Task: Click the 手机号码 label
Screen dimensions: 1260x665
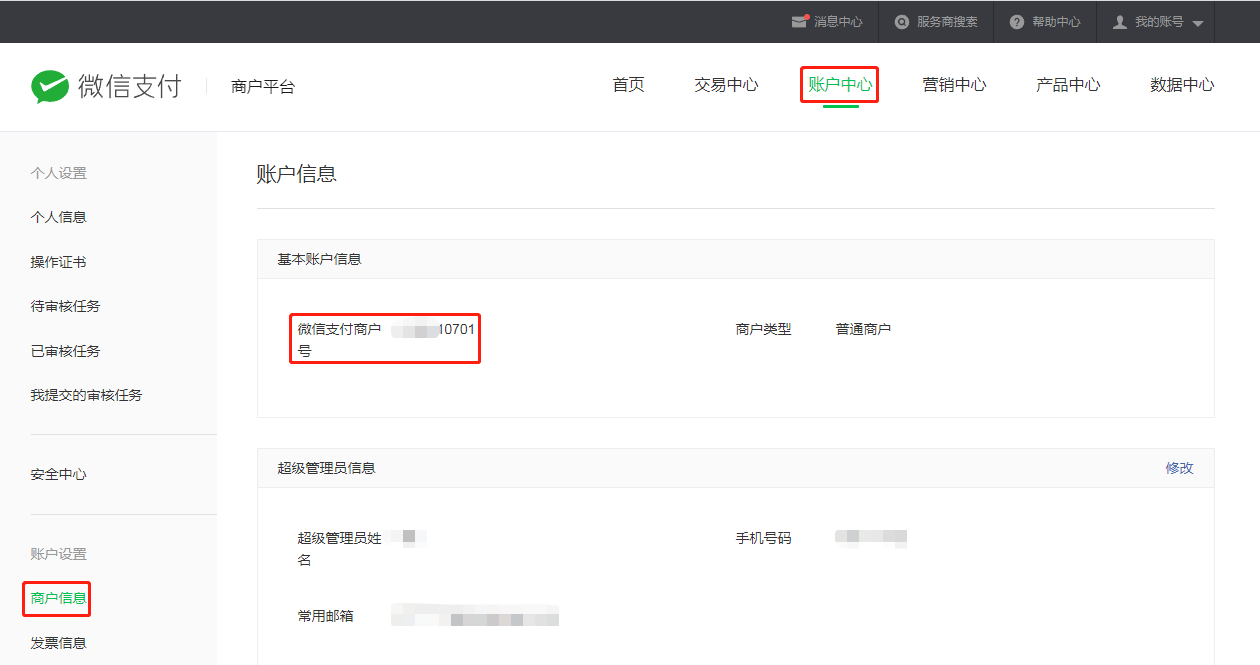Action: (x=764, y=538)
